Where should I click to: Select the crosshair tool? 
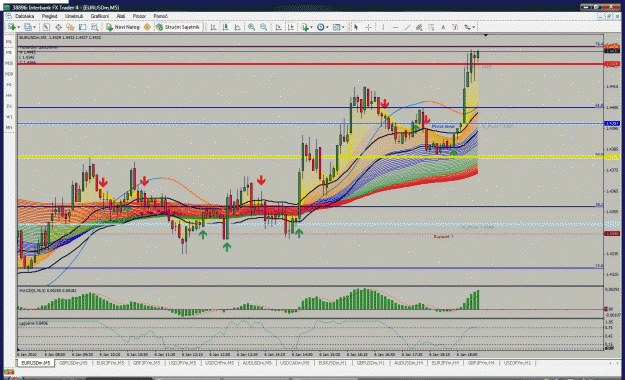(368, 27)
